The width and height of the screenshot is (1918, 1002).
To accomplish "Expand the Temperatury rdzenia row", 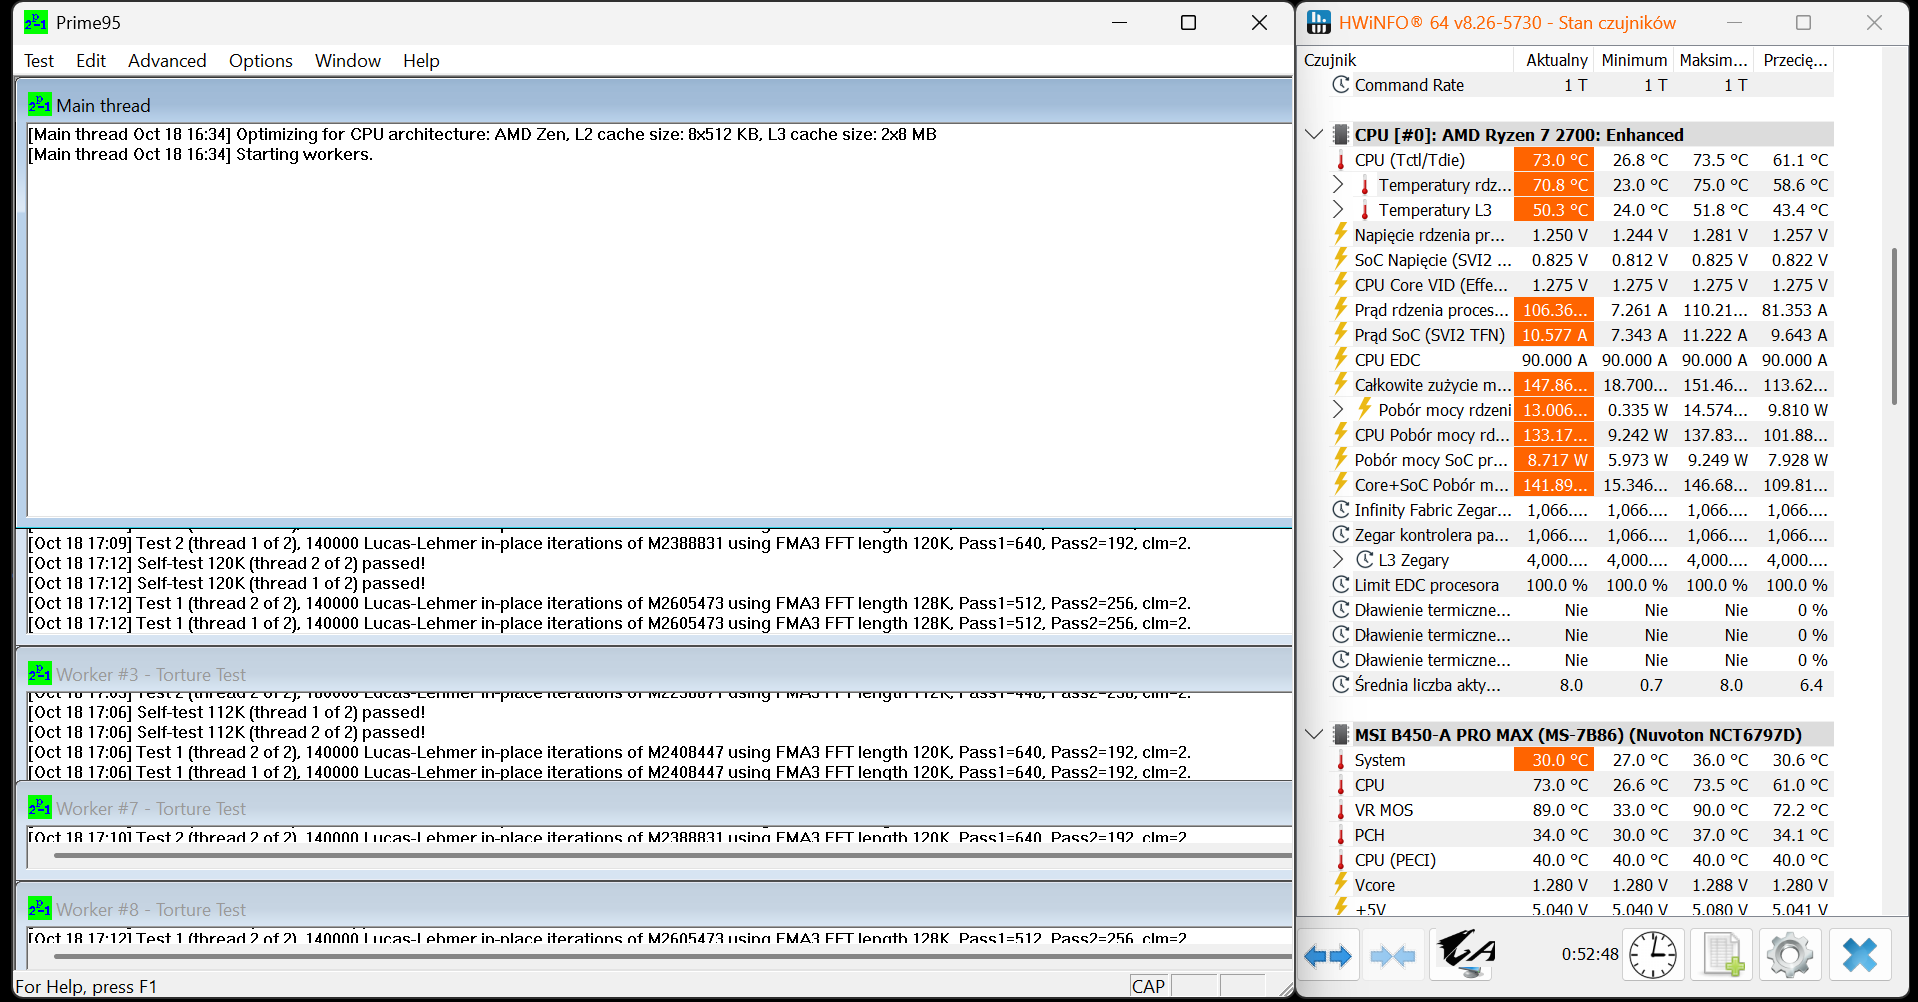I will pos(1338,185).
